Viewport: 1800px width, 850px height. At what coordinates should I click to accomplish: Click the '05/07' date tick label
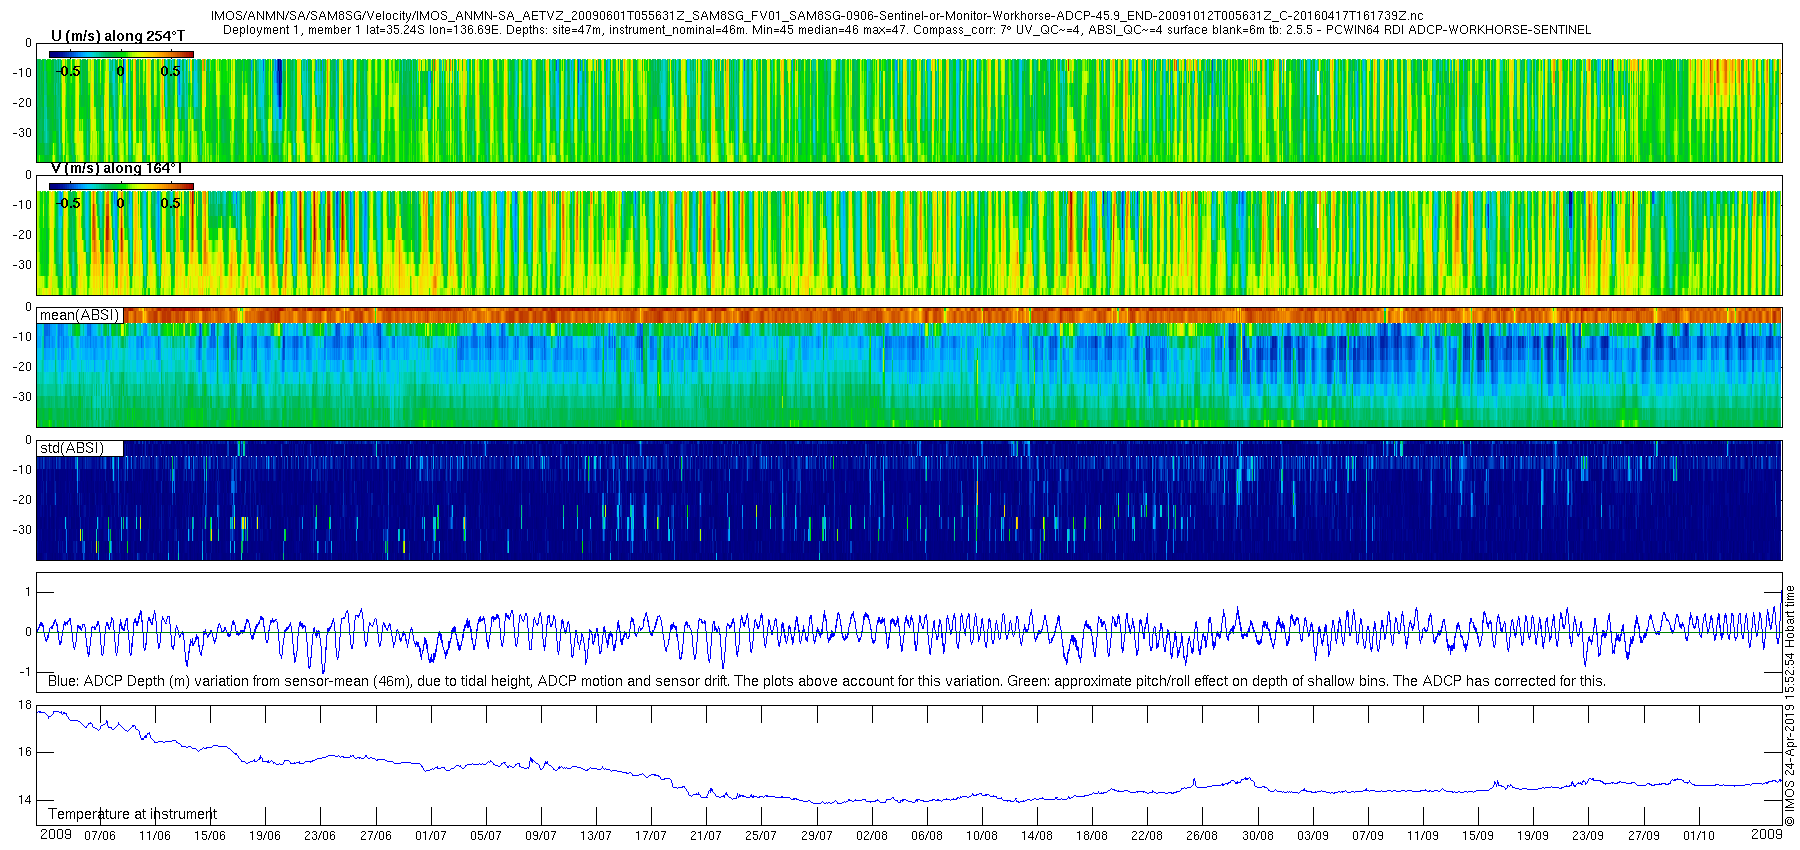[x=486, y=836]
